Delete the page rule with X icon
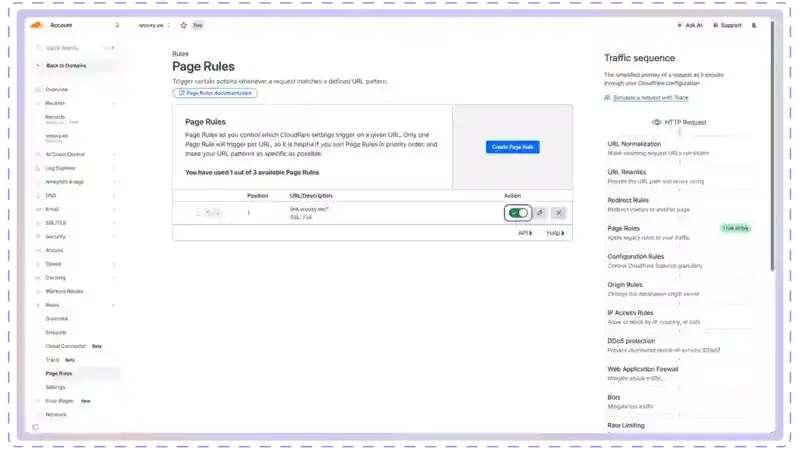 point(558,213)
